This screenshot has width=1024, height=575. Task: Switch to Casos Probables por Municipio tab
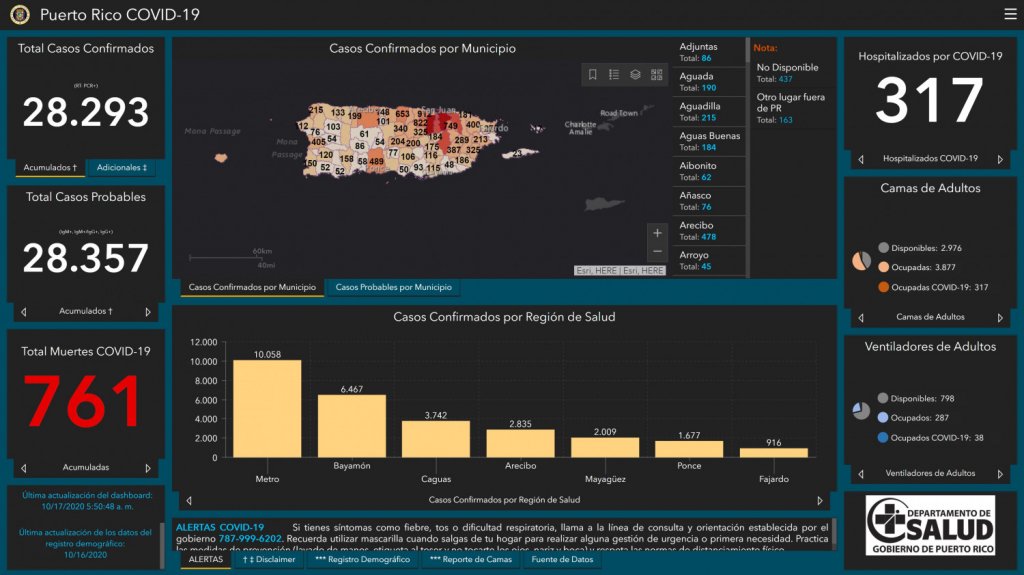click(x=393, y=288)
